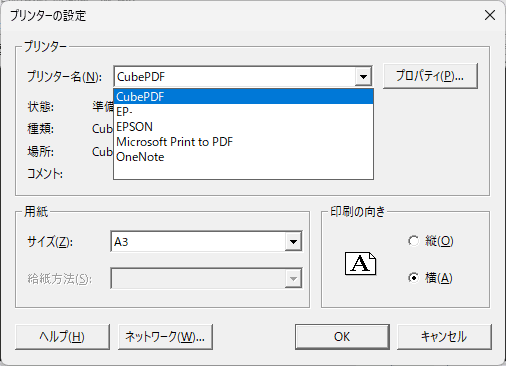Click the キャンセル cancel button
The height and width of the screenshot is (366, 506).
[x=444, y=337]
